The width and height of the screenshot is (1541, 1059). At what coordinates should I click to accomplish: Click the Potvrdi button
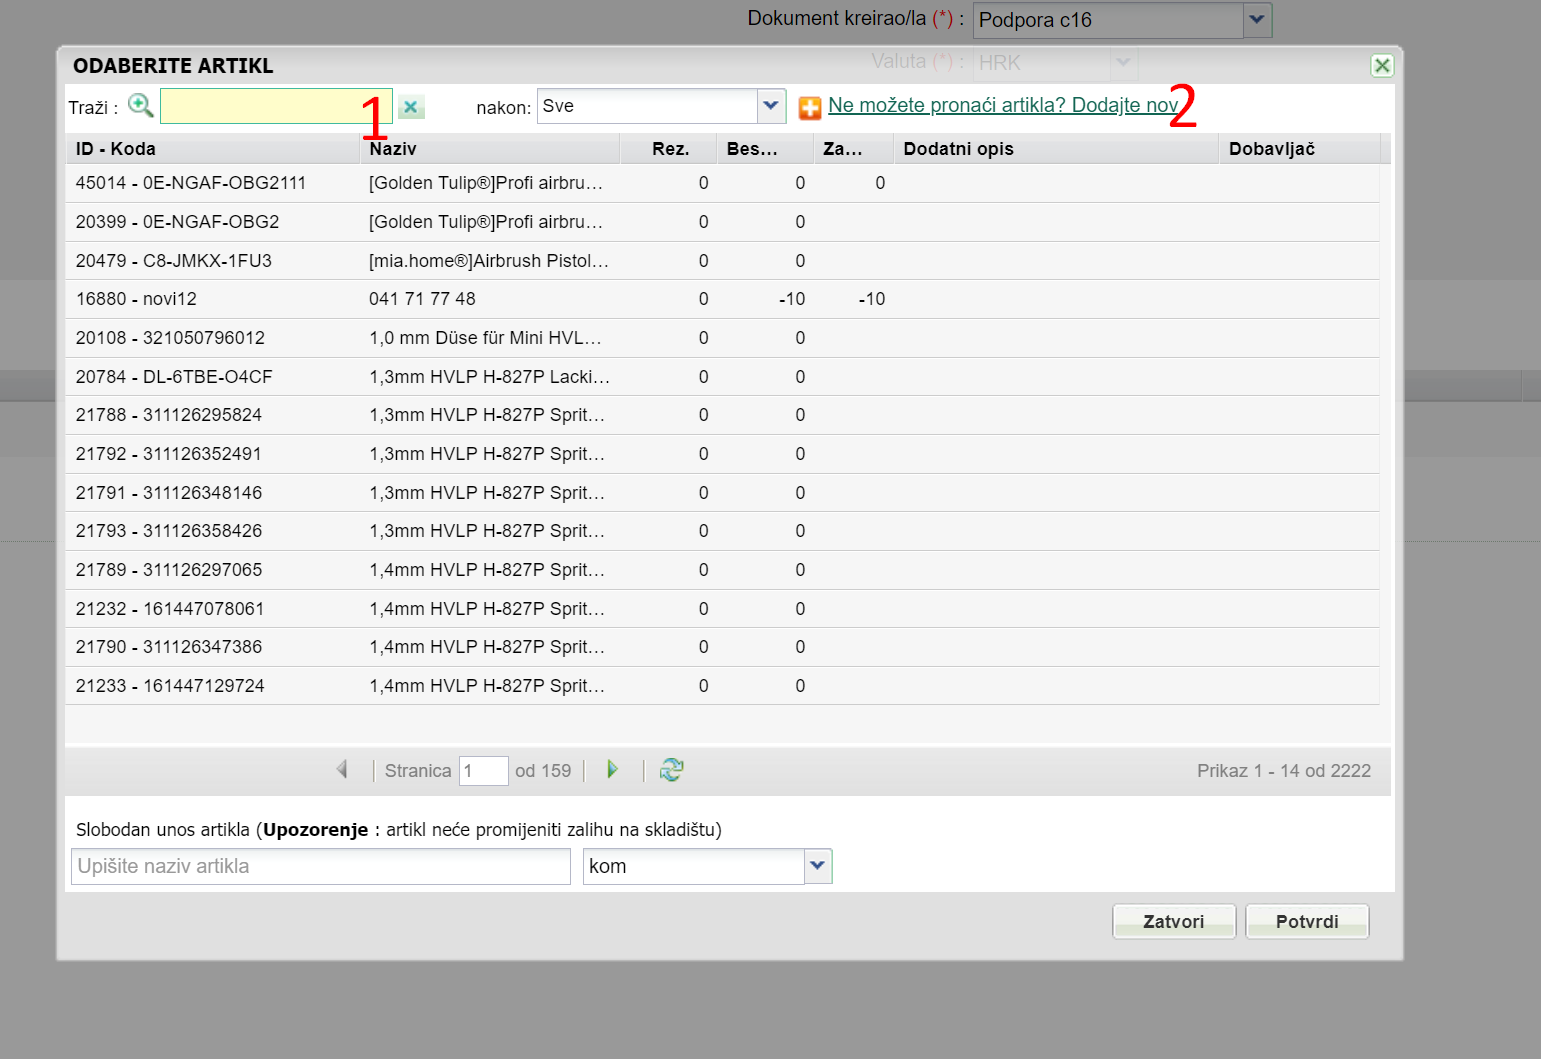[1307, 921]
